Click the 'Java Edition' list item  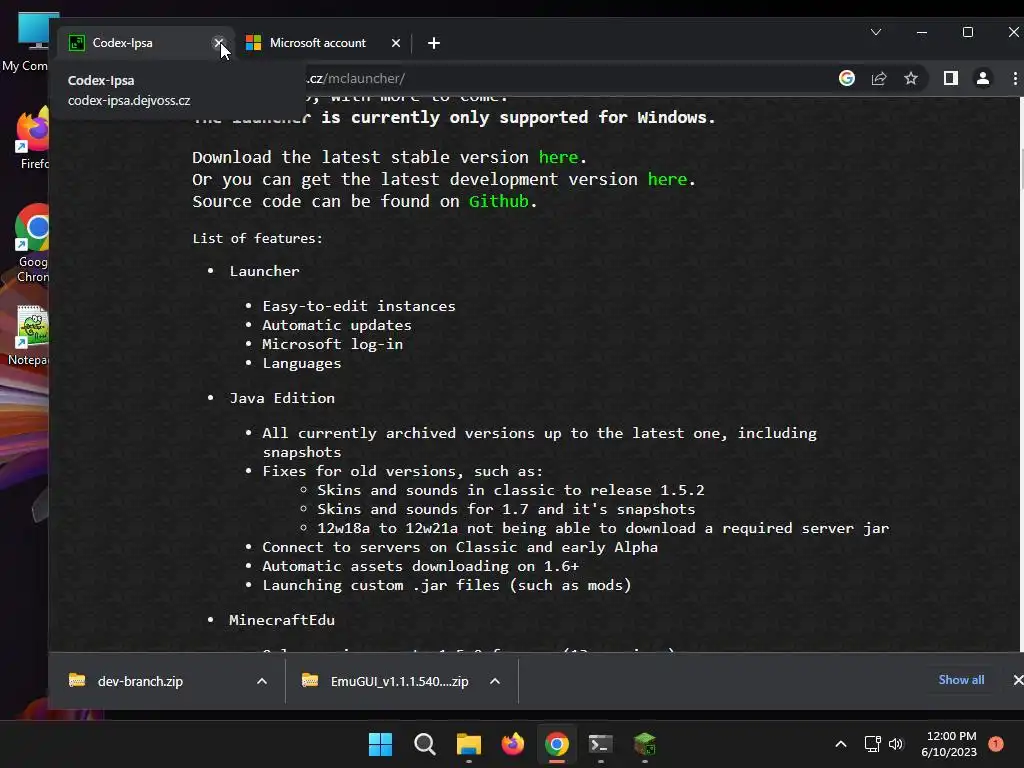(281, 398)
